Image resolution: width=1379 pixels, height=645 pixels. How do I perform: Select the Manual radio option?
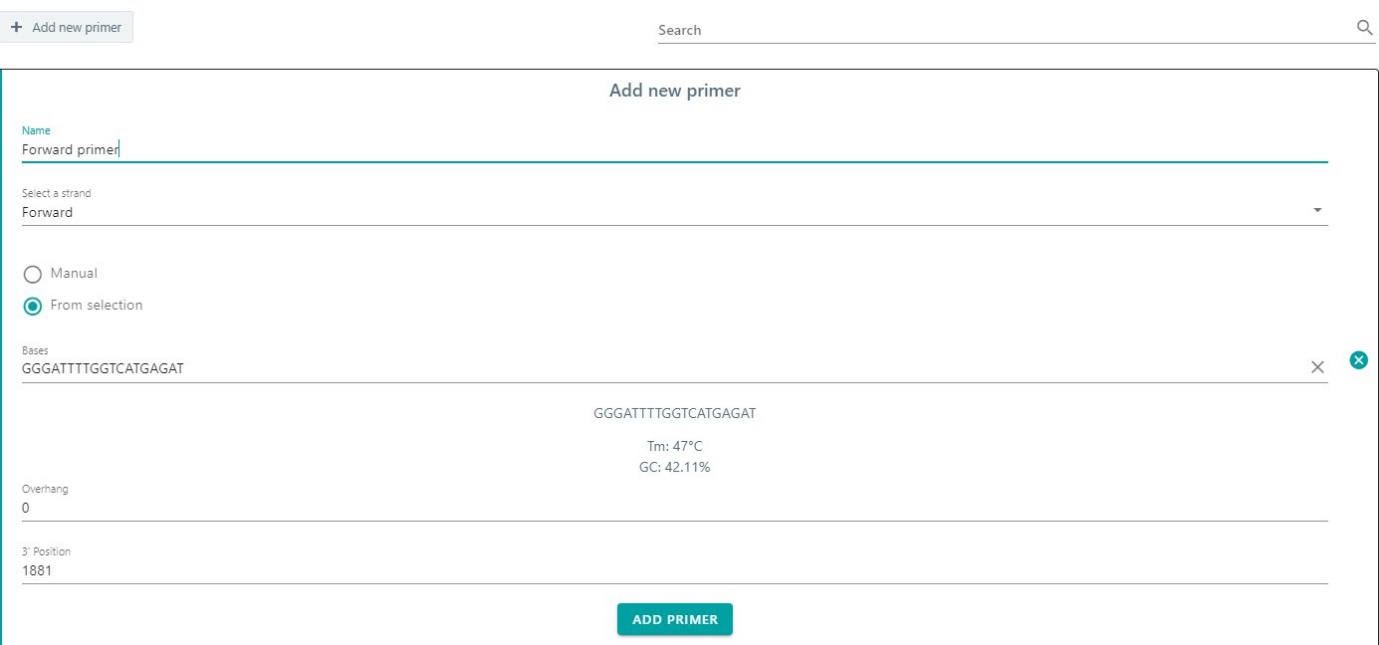coord(32,274)
